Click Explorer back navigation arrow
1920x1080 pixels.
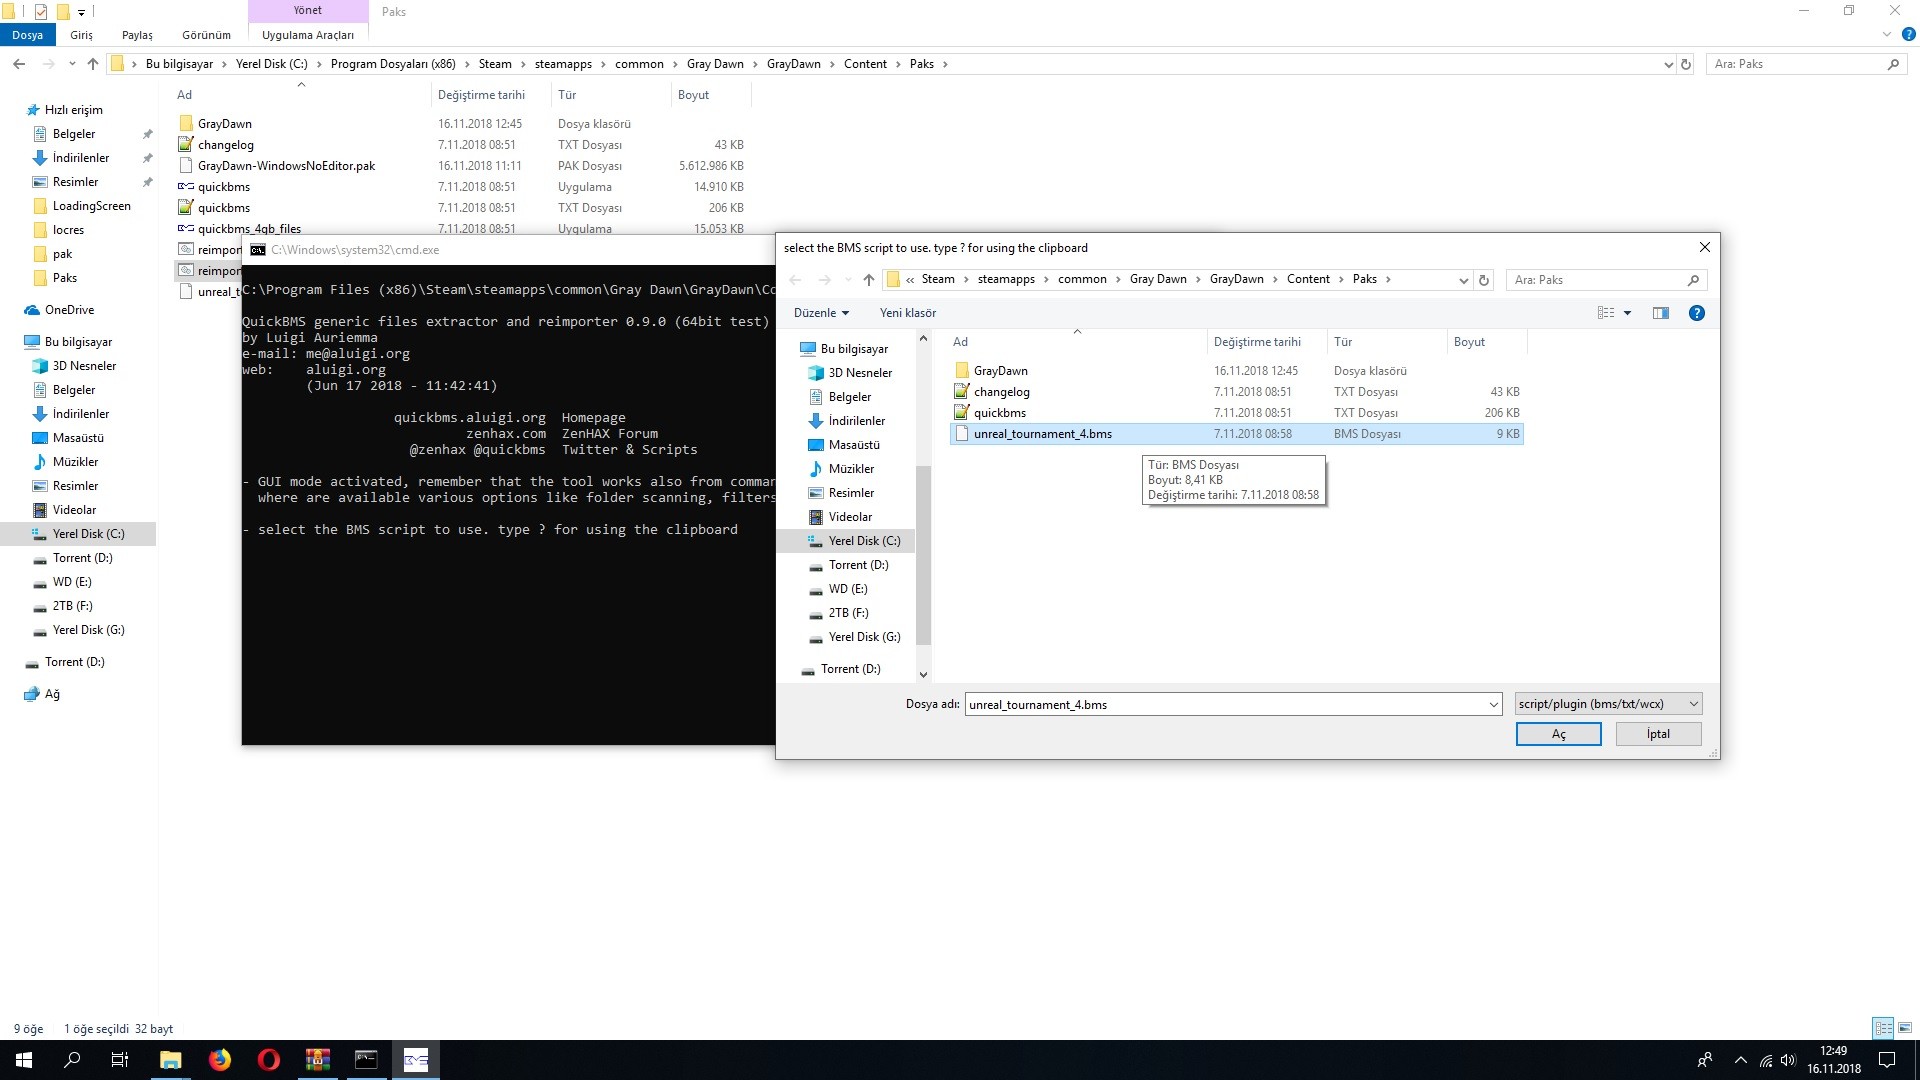click(x=19, y=64)
